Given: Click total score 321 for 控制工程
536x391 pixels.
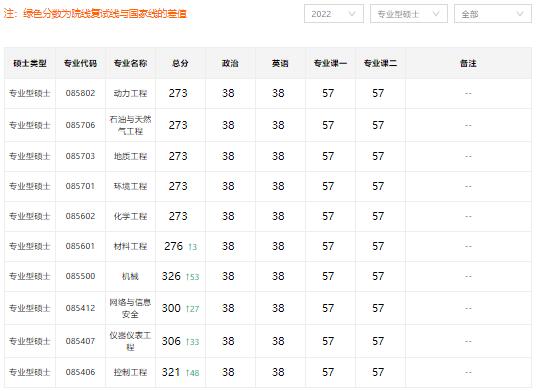Looking at the screenshot, I should (x=171, y=372).
